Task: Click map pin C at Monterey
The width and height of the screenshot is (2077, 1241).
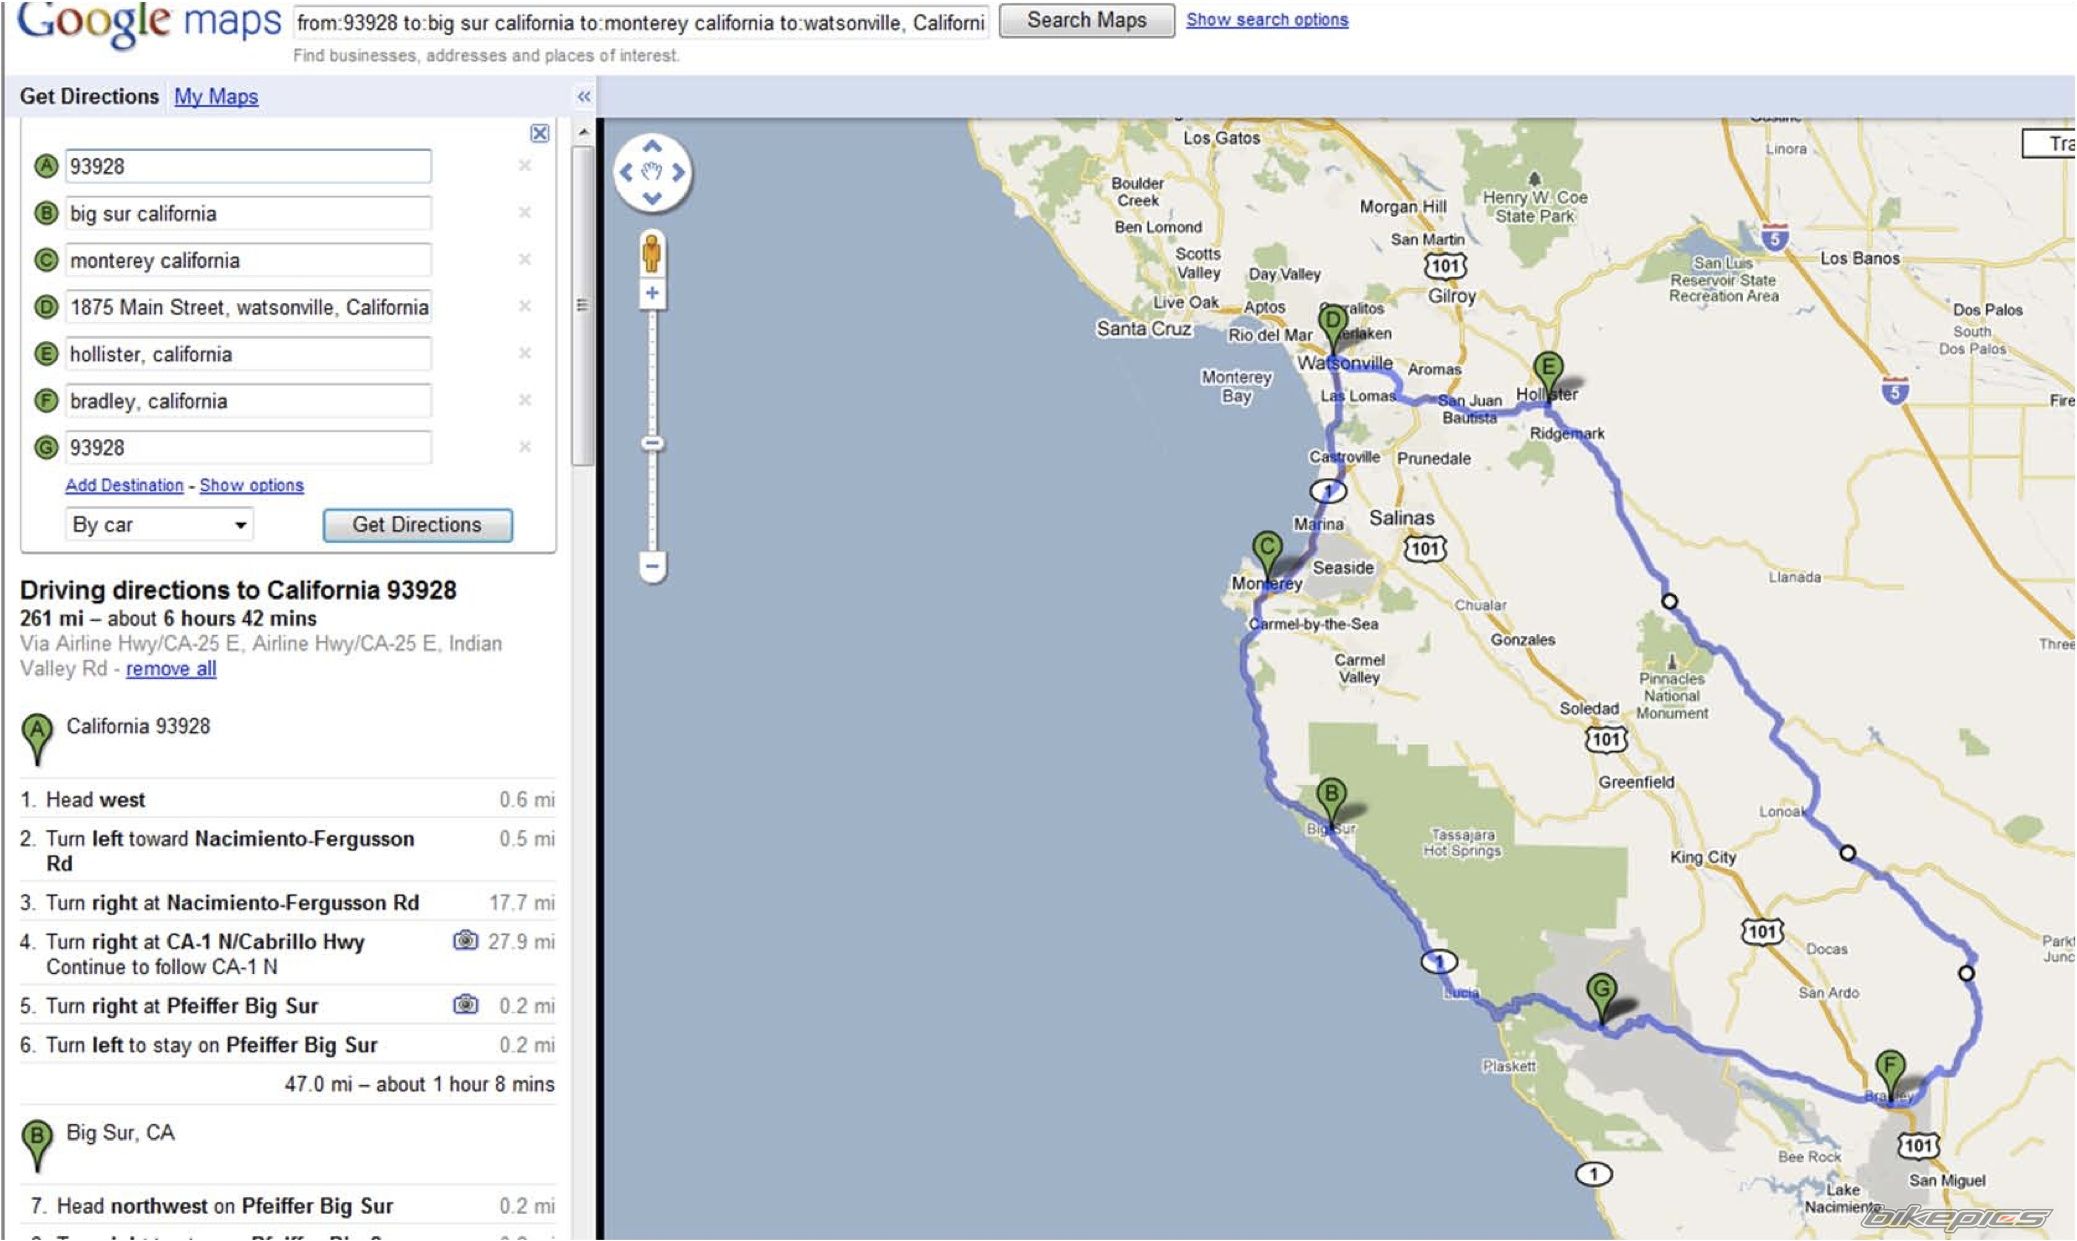Action: 1267,557
